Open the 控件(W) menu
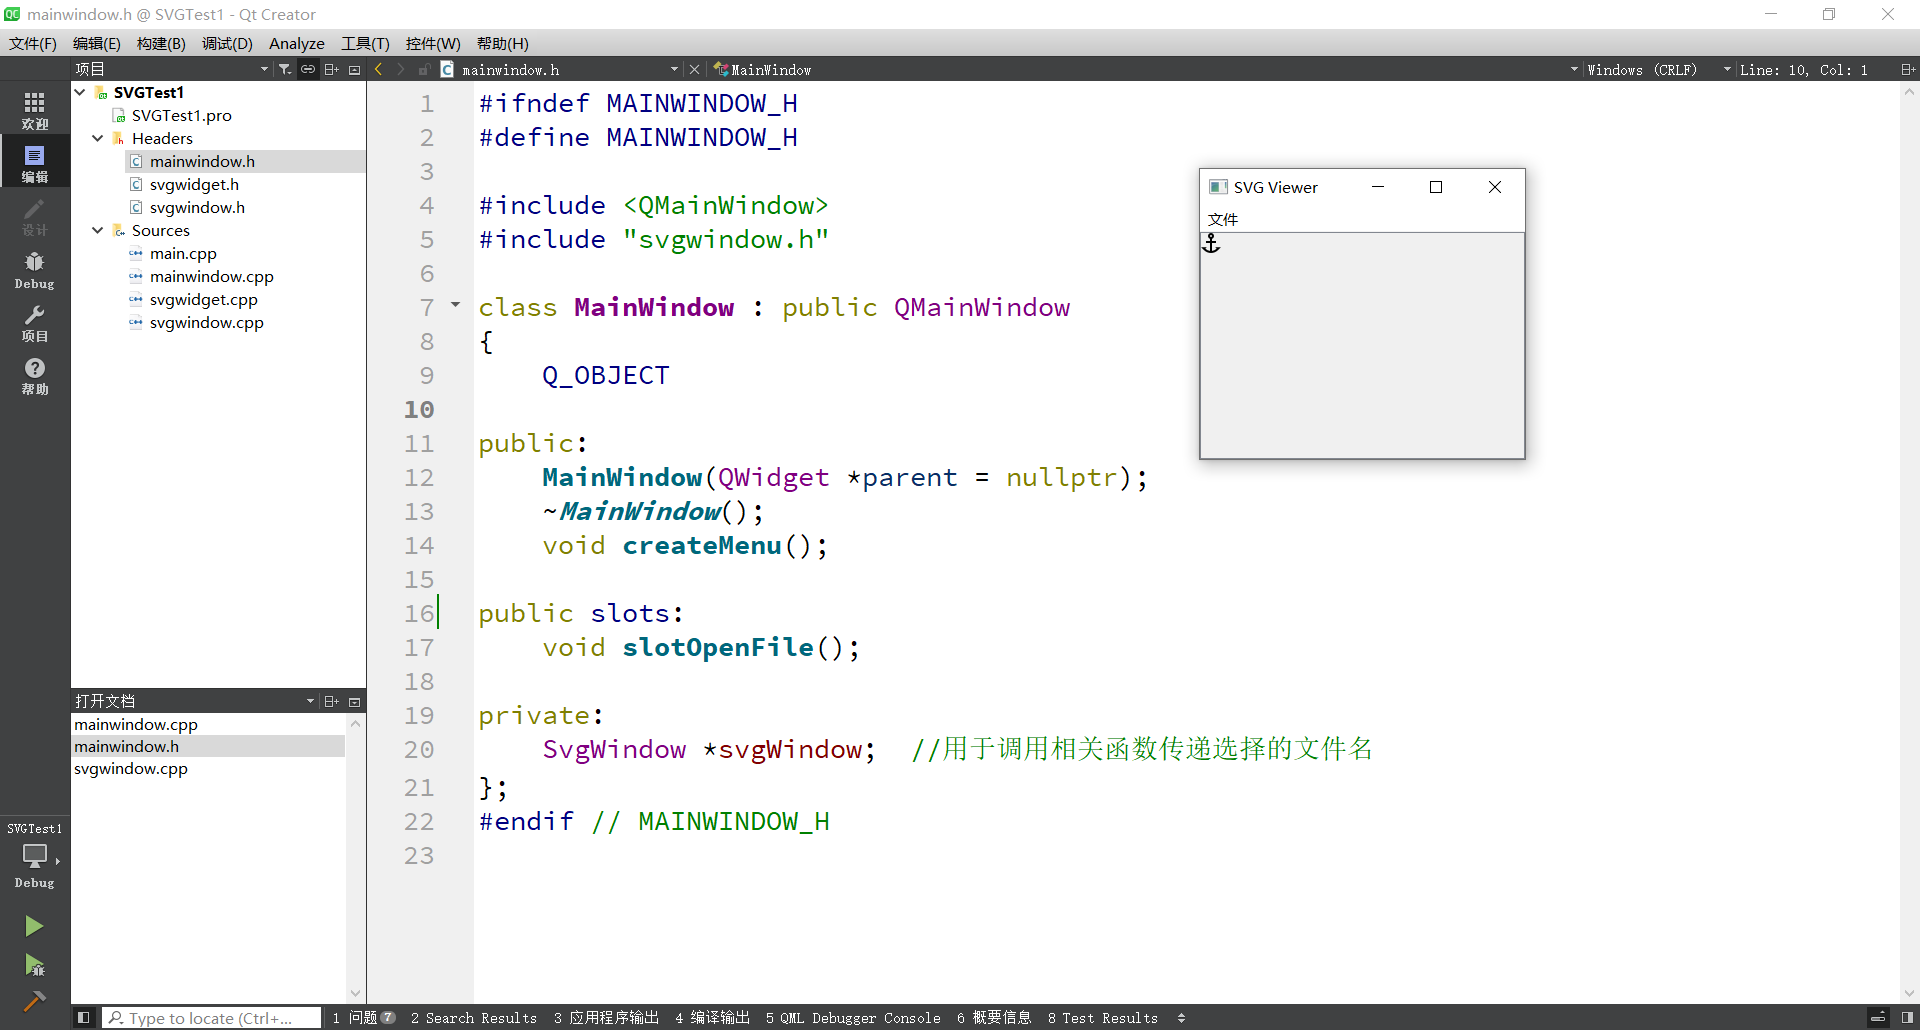 433,44
